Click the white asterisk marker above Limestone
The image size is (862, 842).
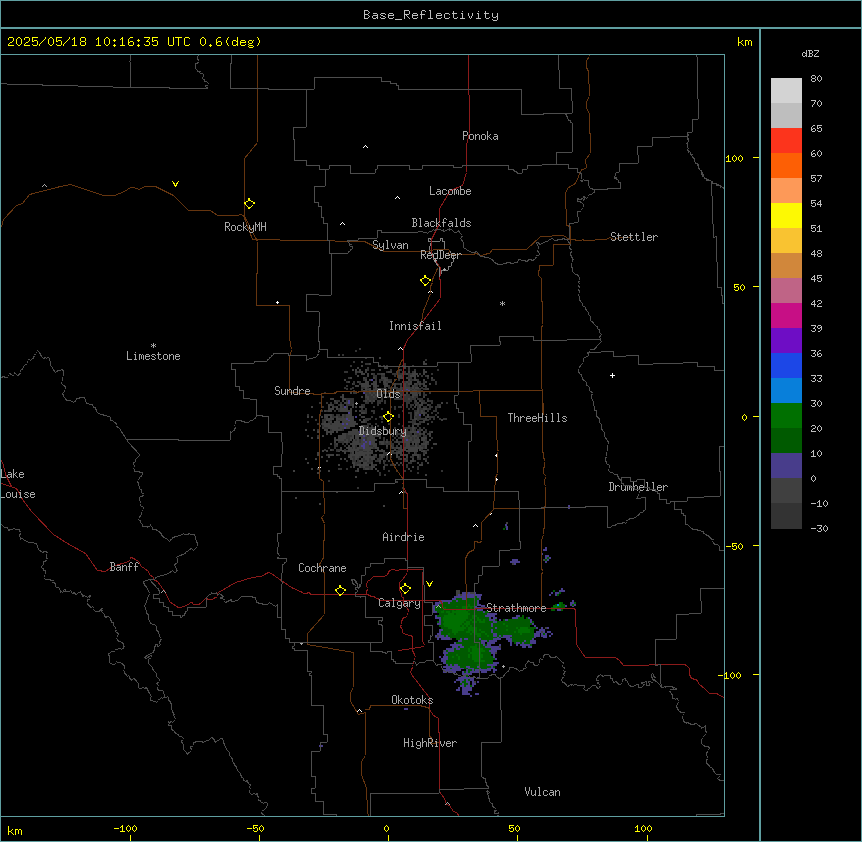[x=153, y=346]
